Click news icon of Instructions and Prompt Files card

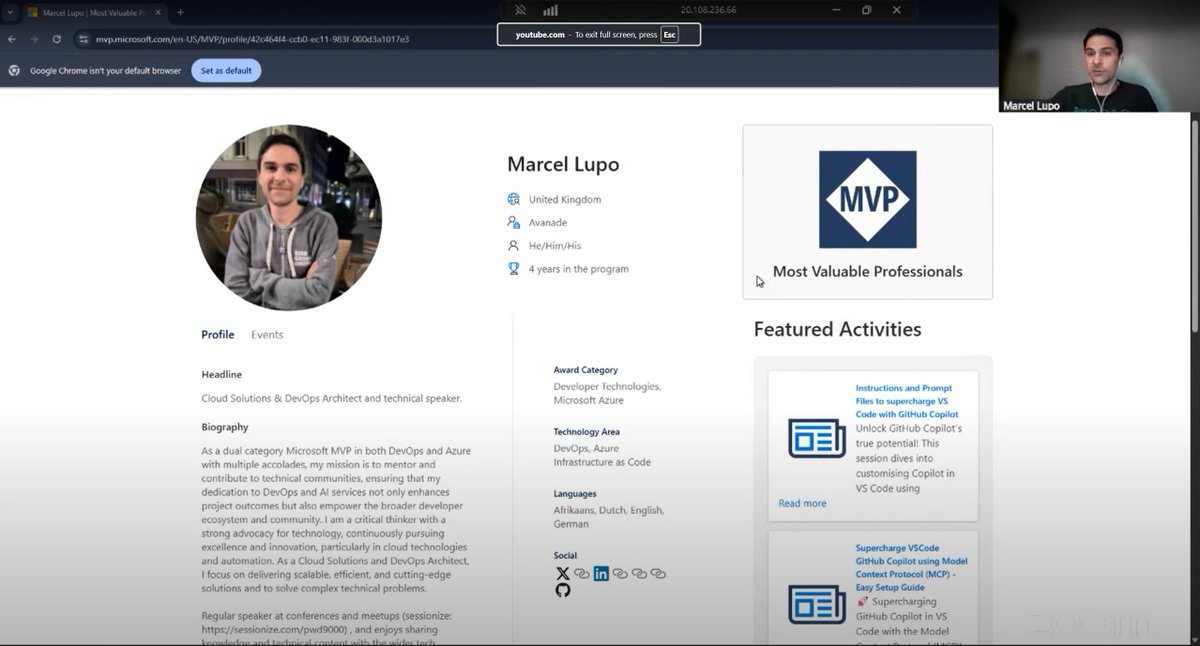tap(817, 438)
